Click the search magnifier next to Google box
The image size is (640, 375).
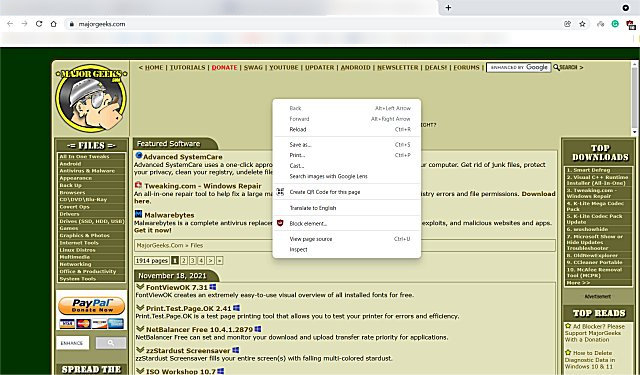(556, 67)
